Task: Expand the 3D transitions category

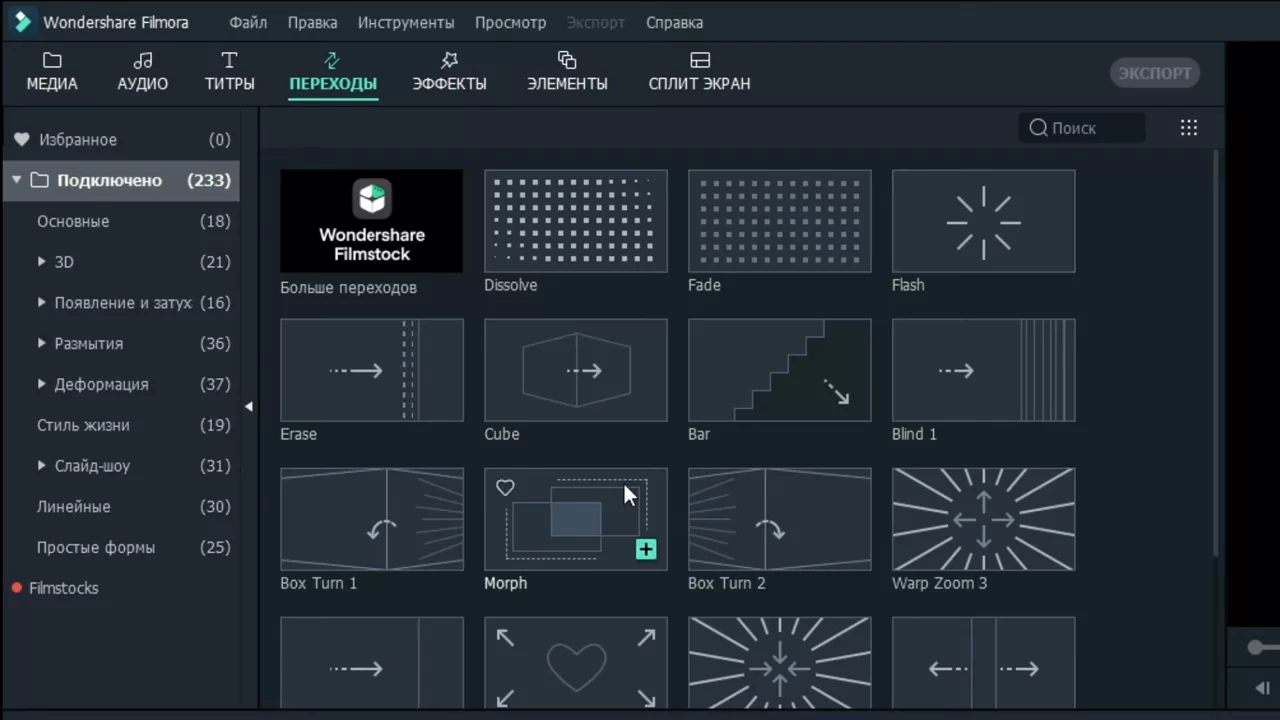Action: [x=42, y=262]
